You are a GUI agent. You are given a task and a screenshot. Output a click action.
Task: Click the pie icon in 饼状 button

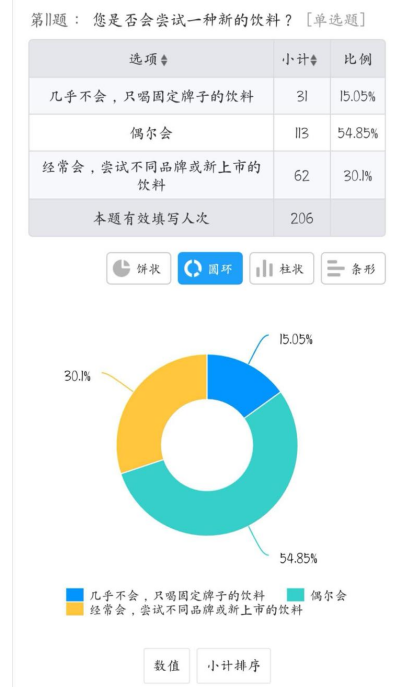coord(122,268)
